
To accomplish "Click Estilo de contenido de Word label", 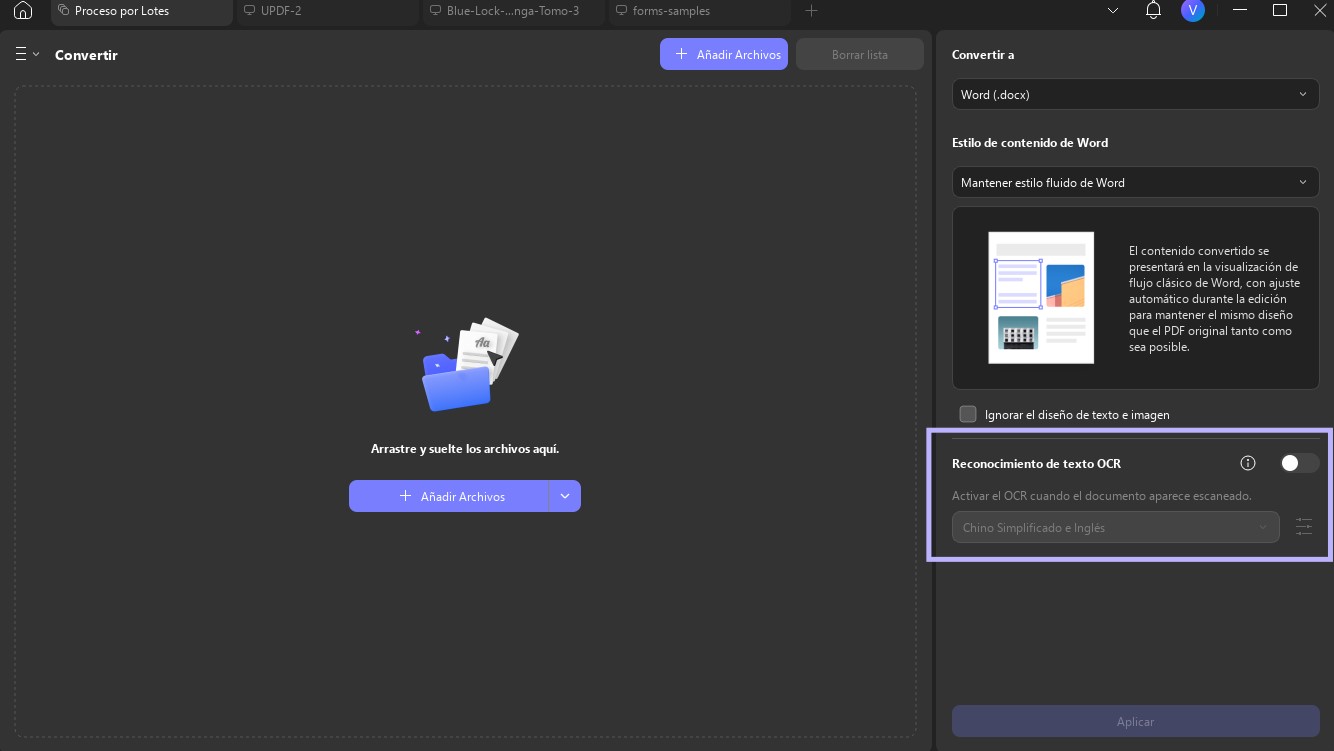I will click(1030, 143).
